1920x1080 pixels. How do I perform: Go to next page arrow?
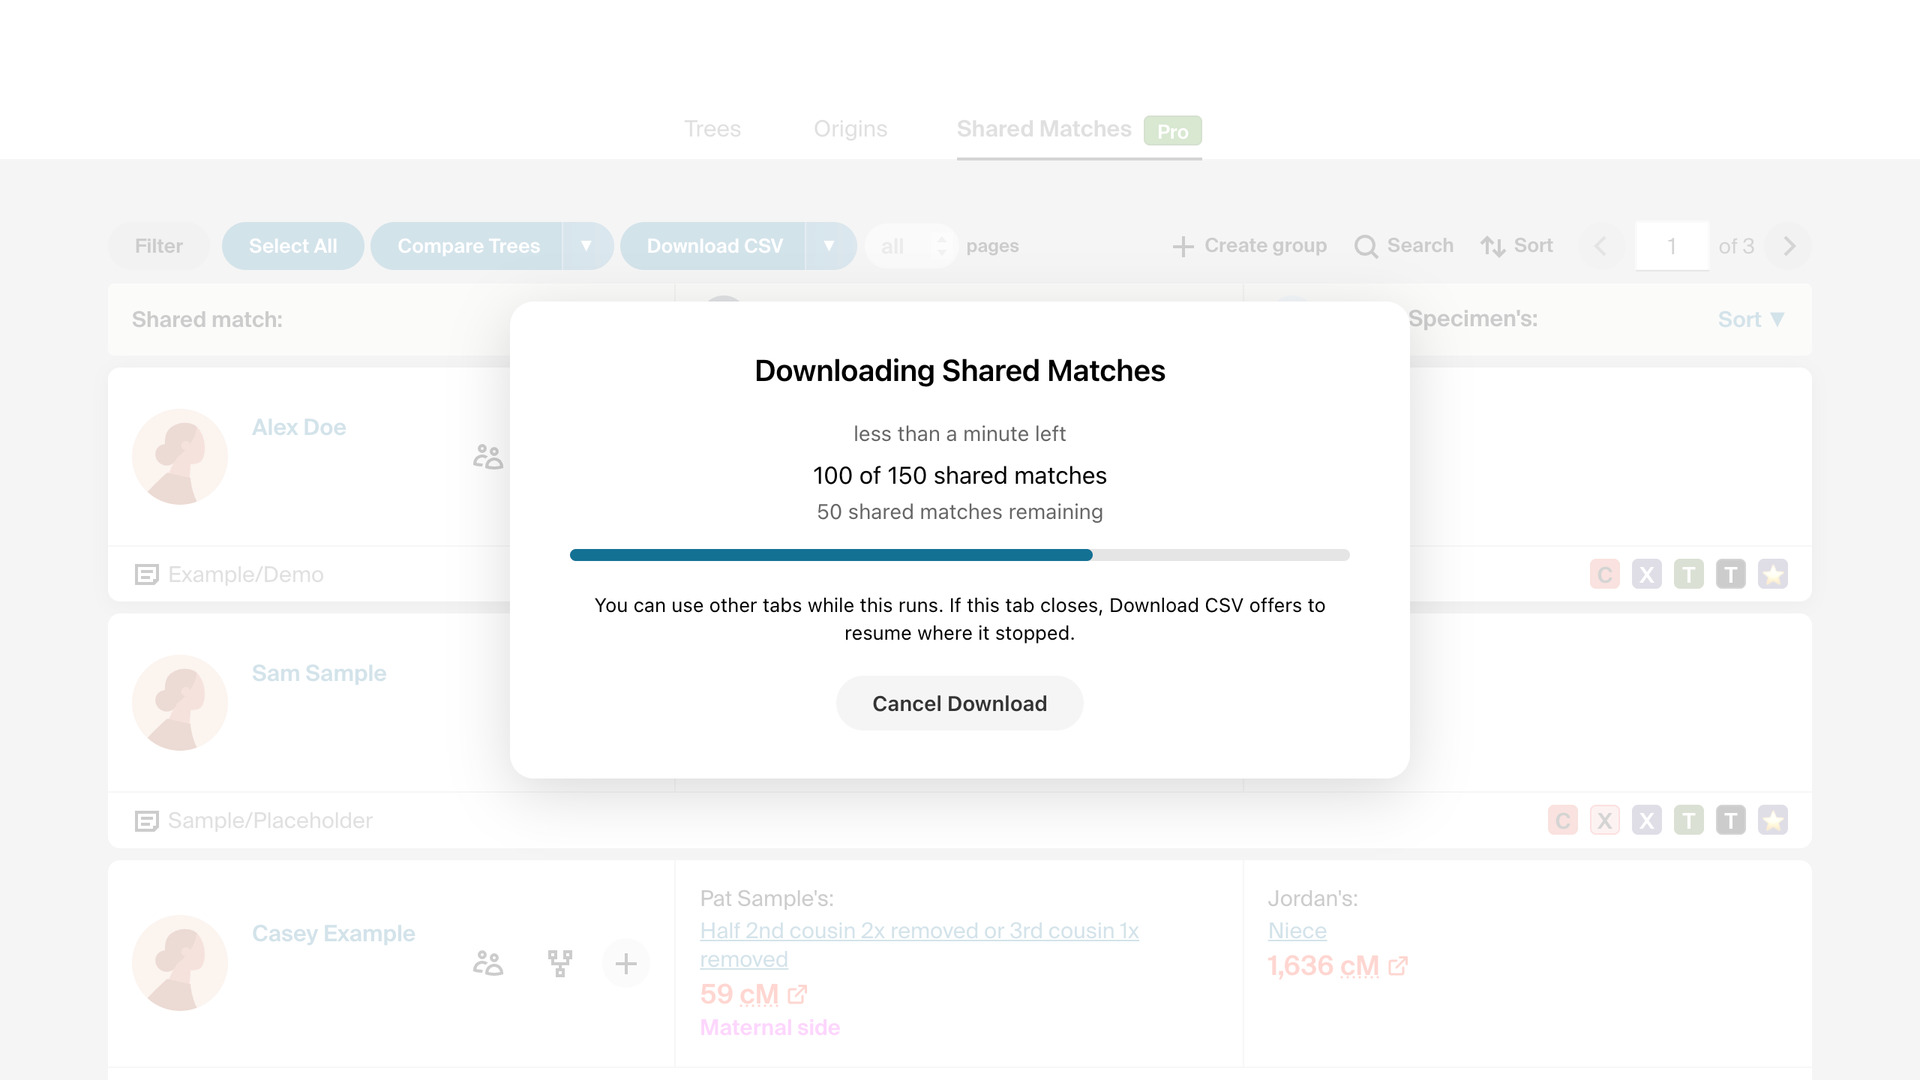click(1789, 246)
